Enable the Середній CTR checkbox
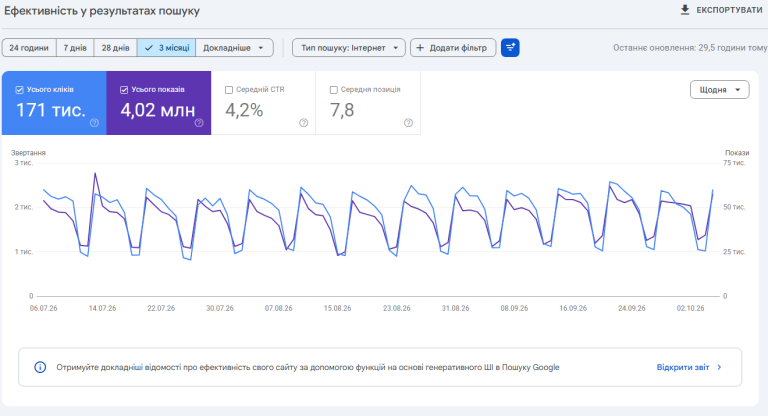The width and height of the screenshot is (768, 416). coord(229,90)
